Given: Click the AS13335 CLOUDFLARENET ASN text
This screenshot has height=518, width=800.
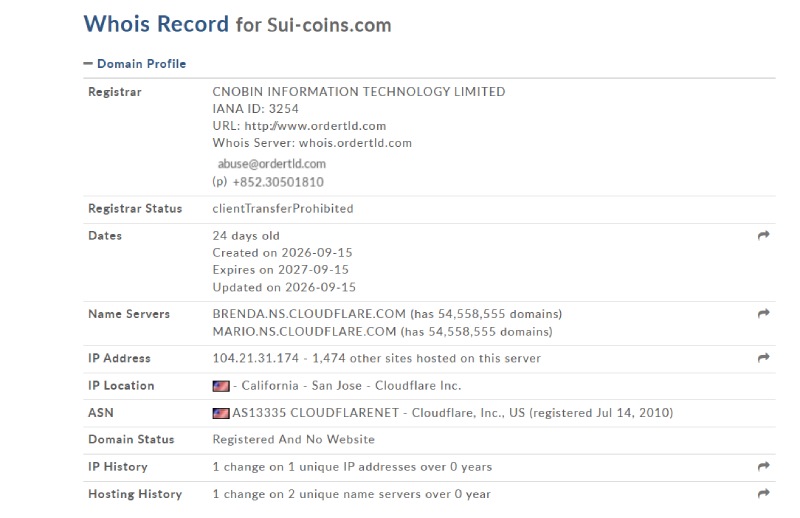Looking at the screenshot, I should 315,413.
